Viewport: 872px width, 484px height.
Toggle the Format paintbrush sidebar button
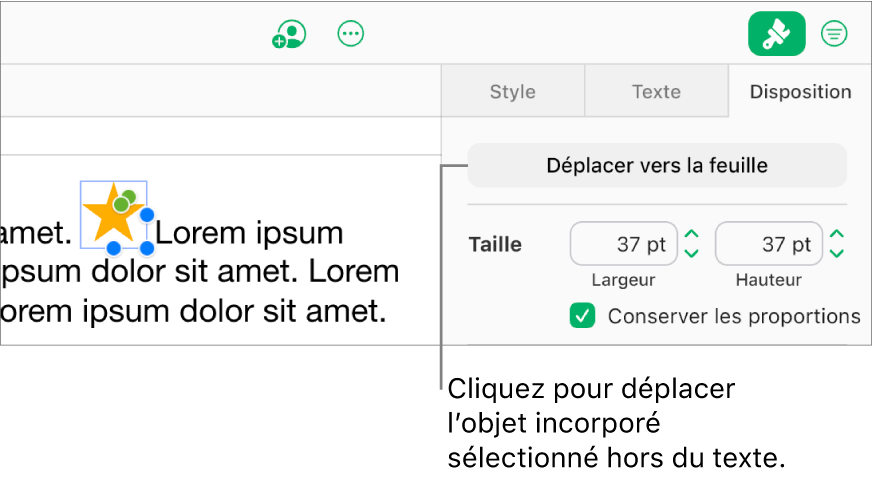tap(776, 34)
